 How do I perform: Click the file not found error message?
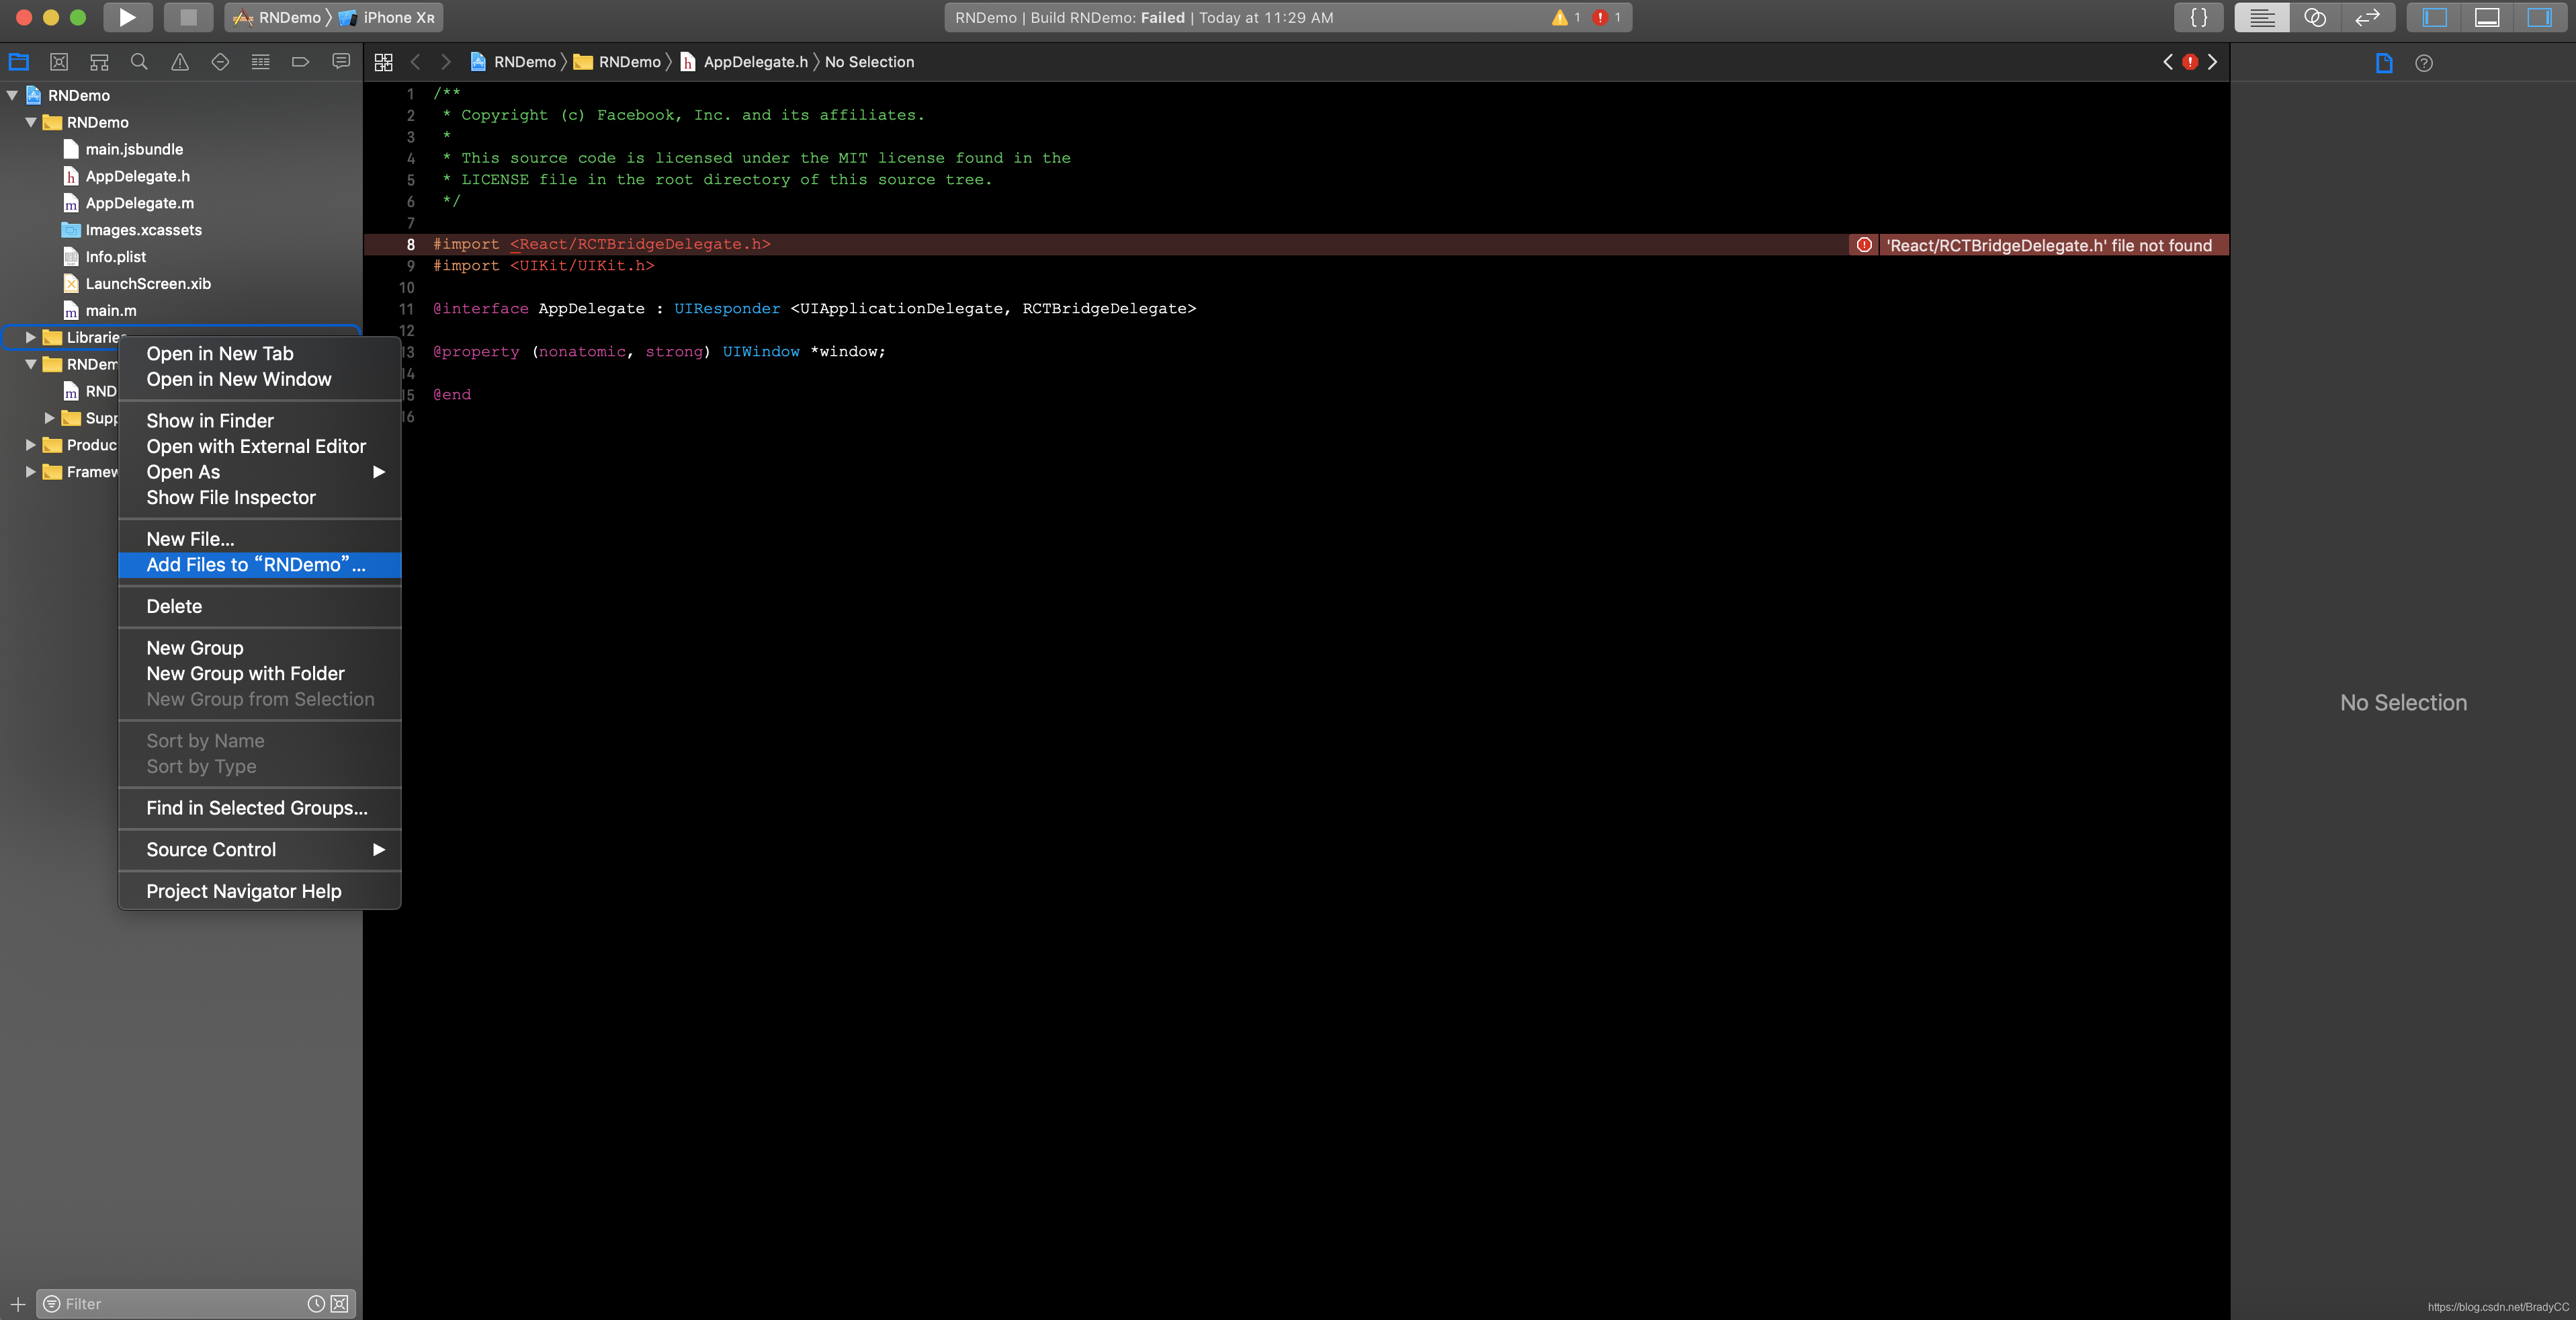(2048, 245)
